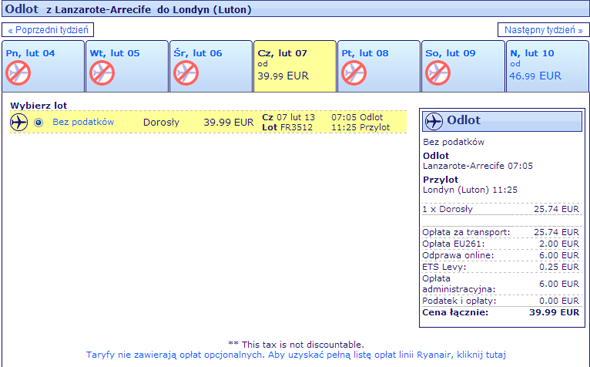
Task: Click the Wybierz lot heading
Action: coord(38,106)
